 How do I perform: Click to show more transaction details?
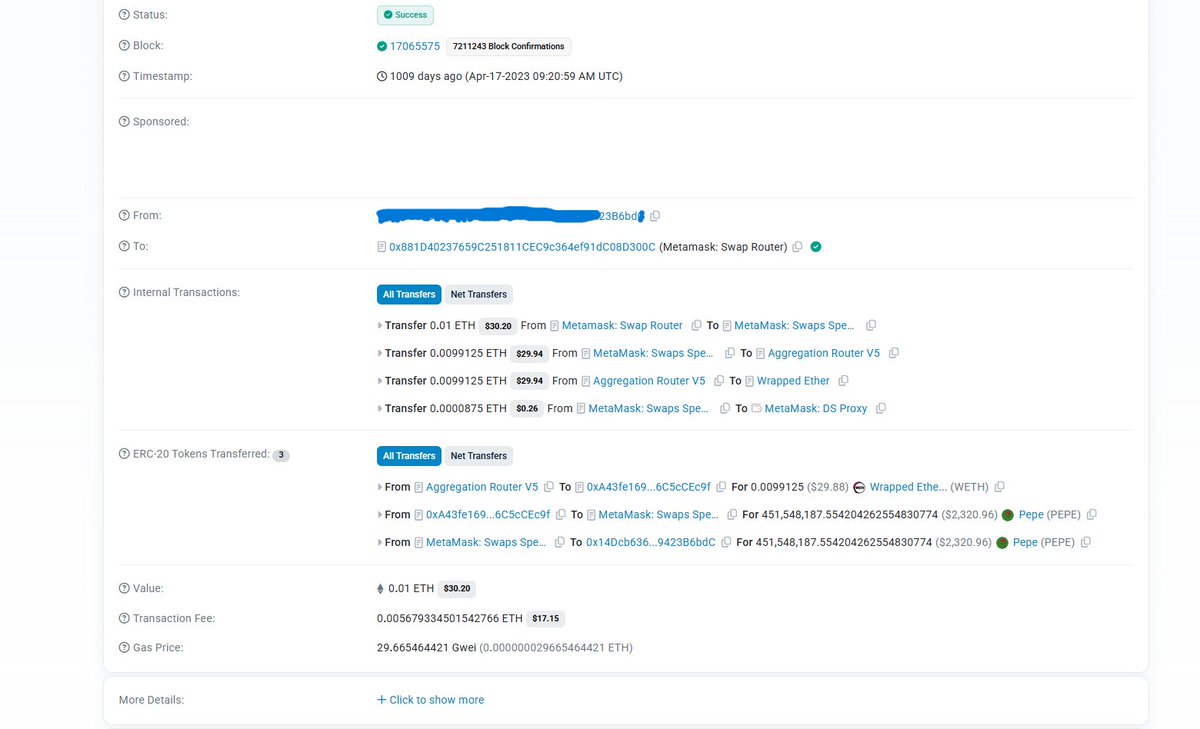tap(430, 700)
